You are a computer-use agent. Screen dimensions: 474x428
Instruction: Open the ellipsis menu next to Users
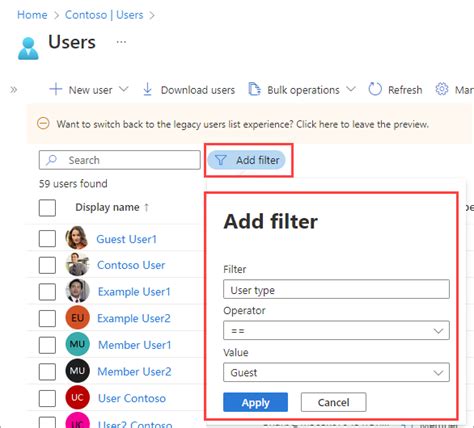tap(121, 42)
